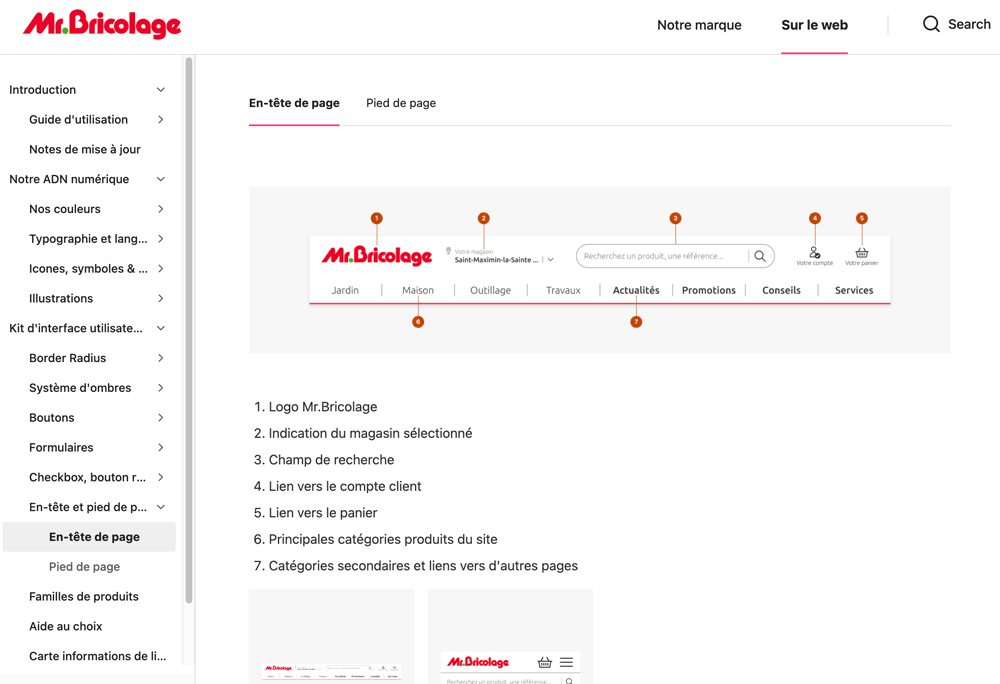Switch to the Pied de page tab
This screenshot has width=1000, height=684.
(401, 103)
